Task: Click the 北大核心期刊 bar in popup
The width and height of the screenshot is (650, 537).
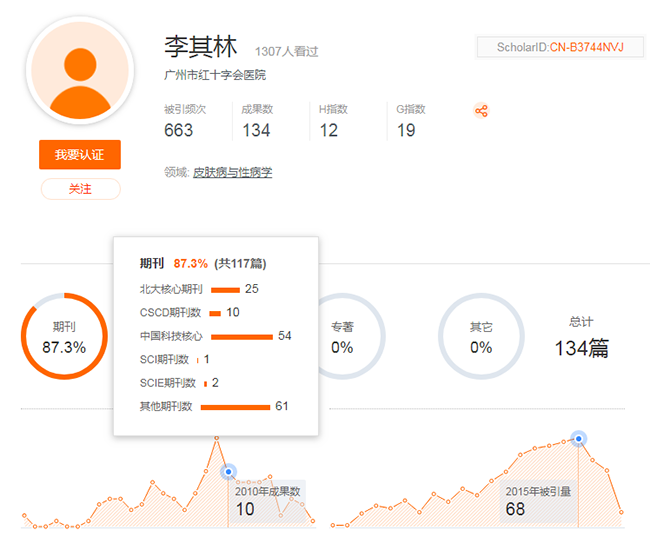Action: 225,289
